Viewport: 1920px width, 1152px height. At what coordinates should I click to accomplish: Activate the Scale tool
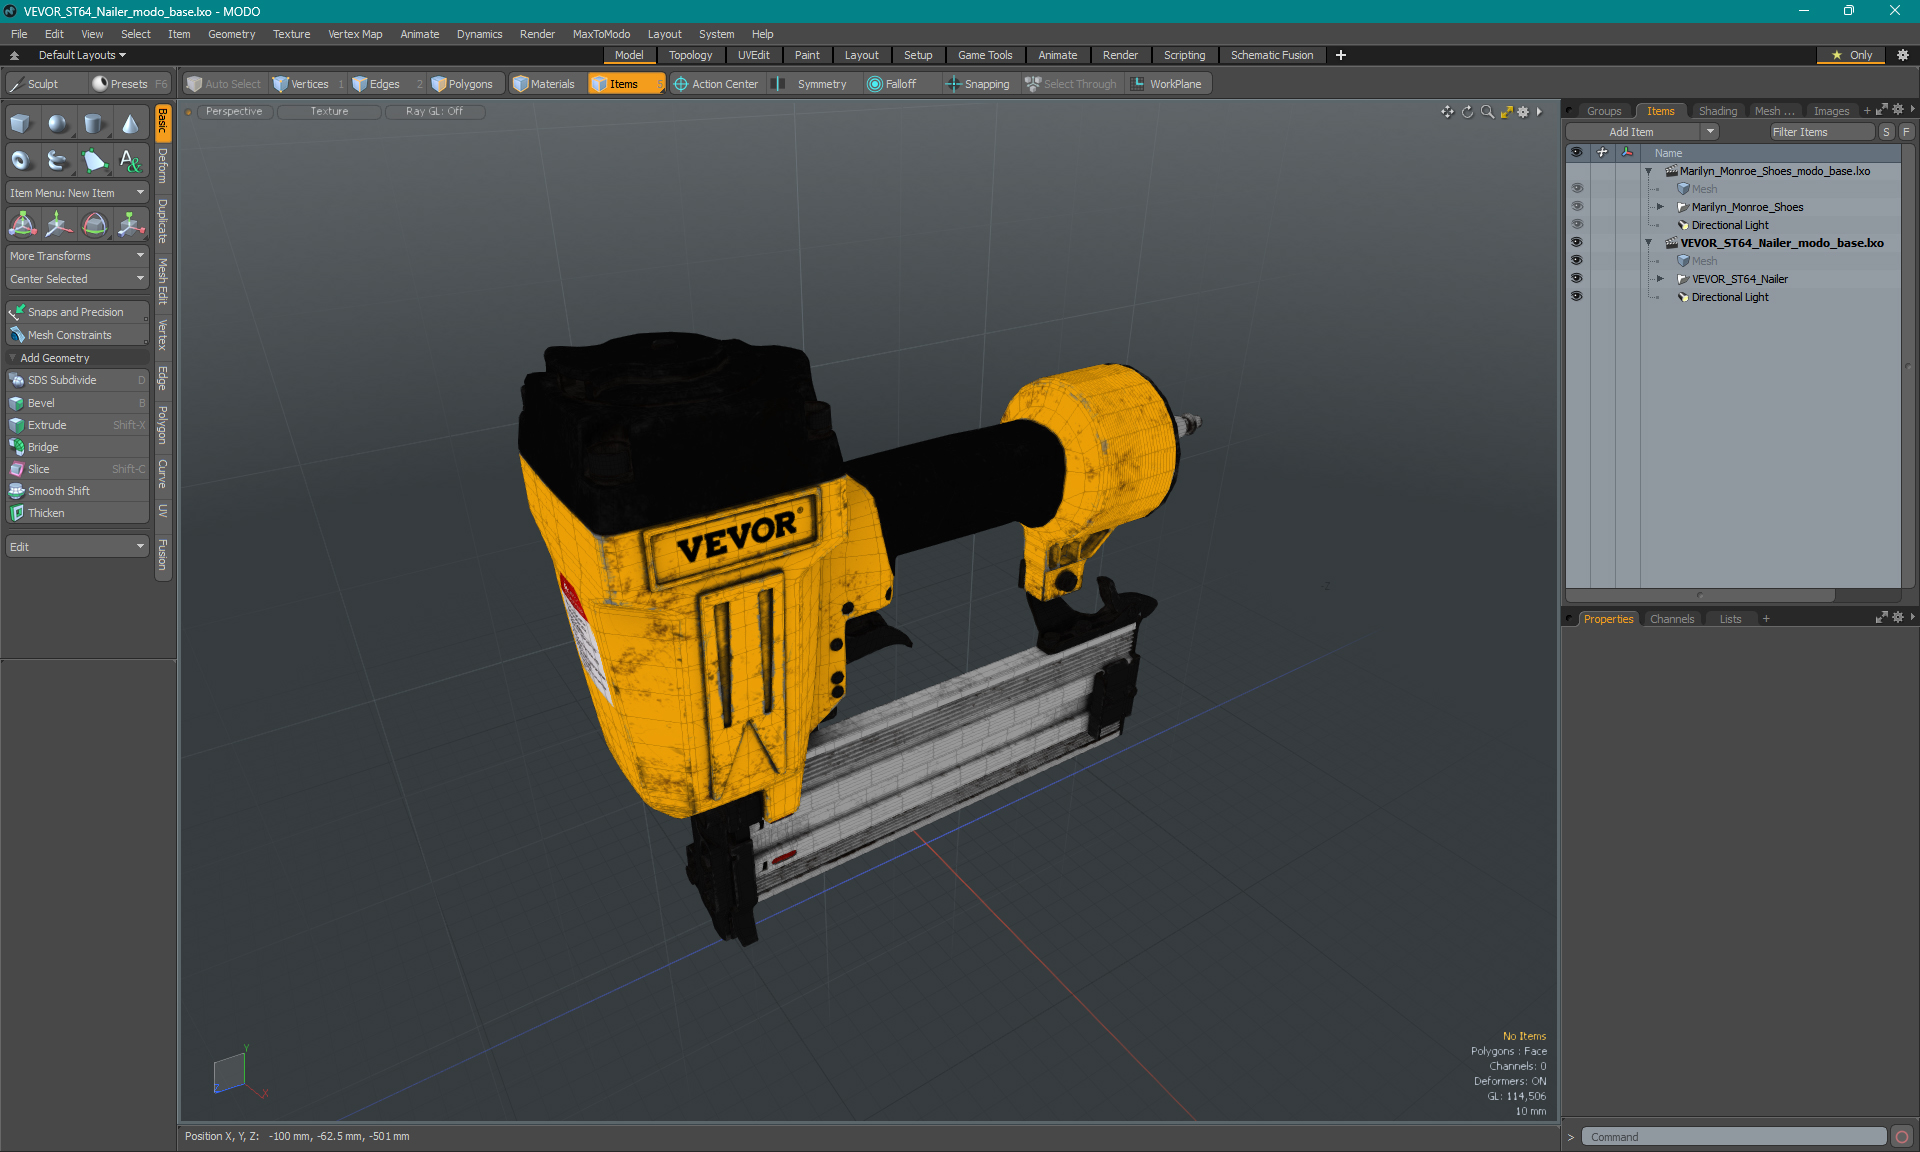(130, 224)
